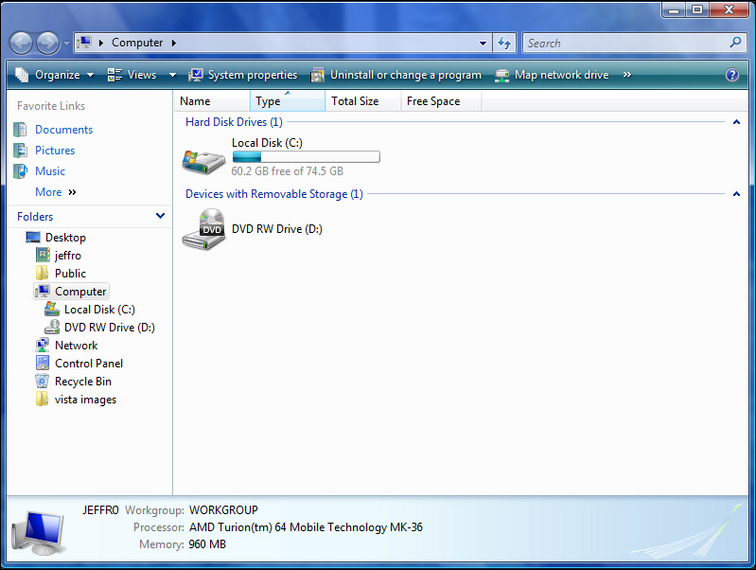Open the Views dropdown arrow
This screenshot has width=756, height=570.
click(172, 75)
